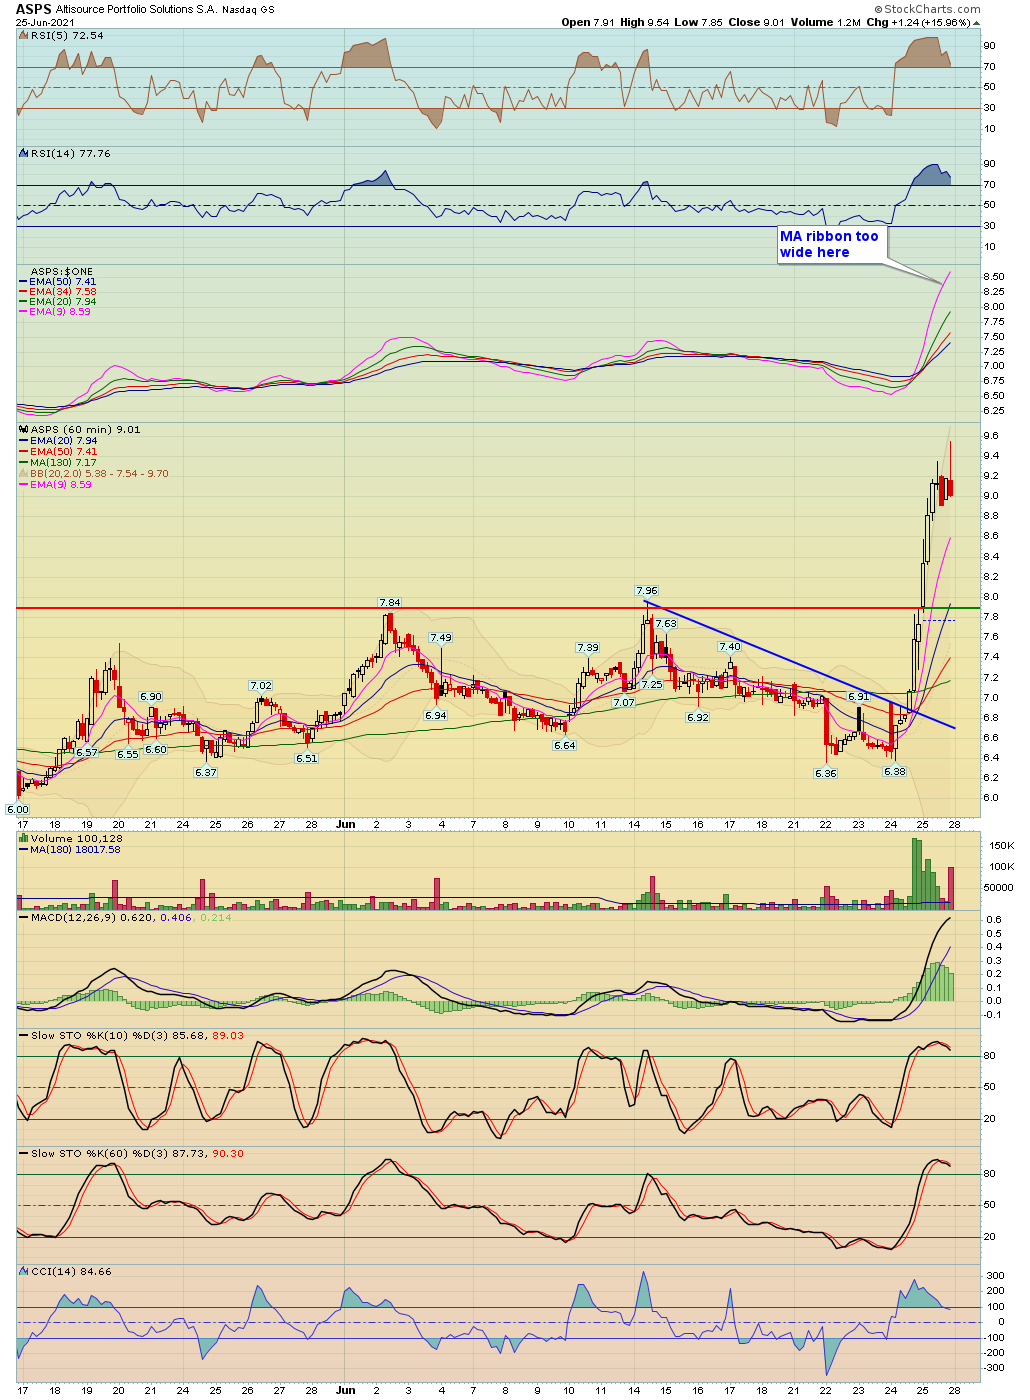The width and height of the screenshot is (1030, 1400).
Task: Click the ASPS:$ONE panel label
Action: [x=62, y=272]
